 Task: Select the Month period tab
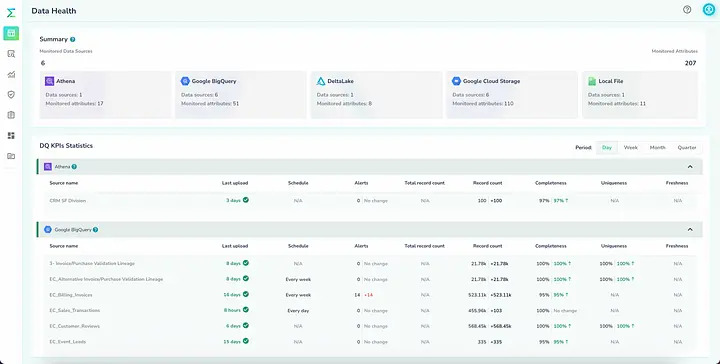[657, 148]
